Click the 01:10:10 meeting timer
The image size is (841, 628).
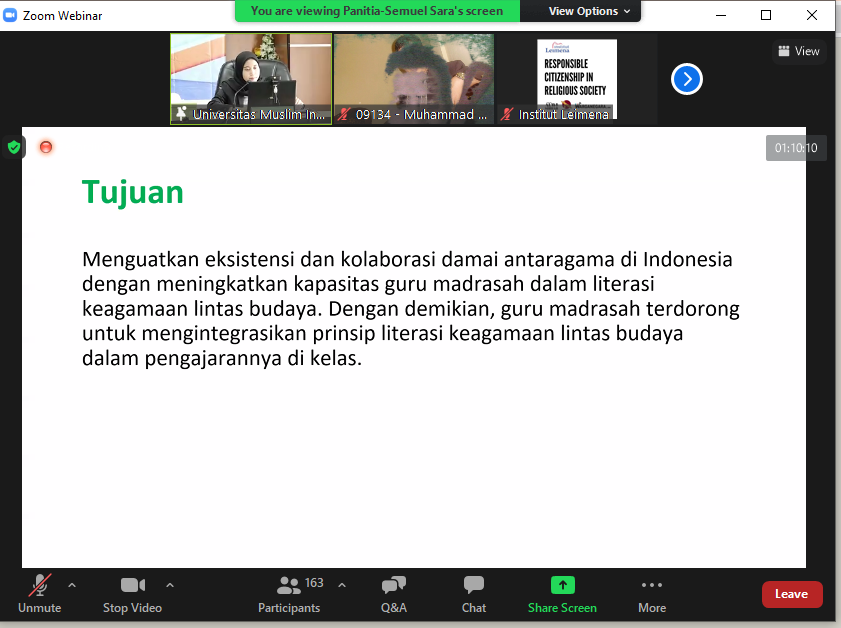[796, 148]
